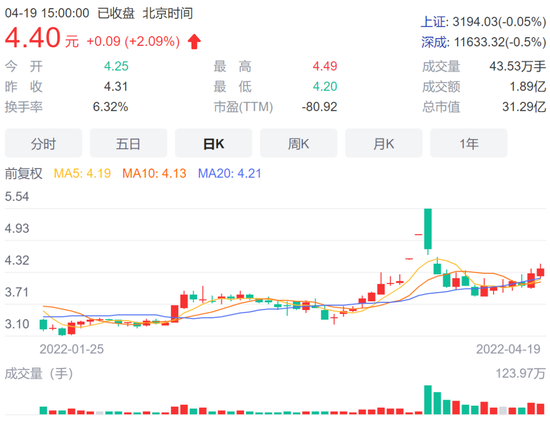Click the tallest green volume bar
This screenshot has height=424, width=550.
428,400
